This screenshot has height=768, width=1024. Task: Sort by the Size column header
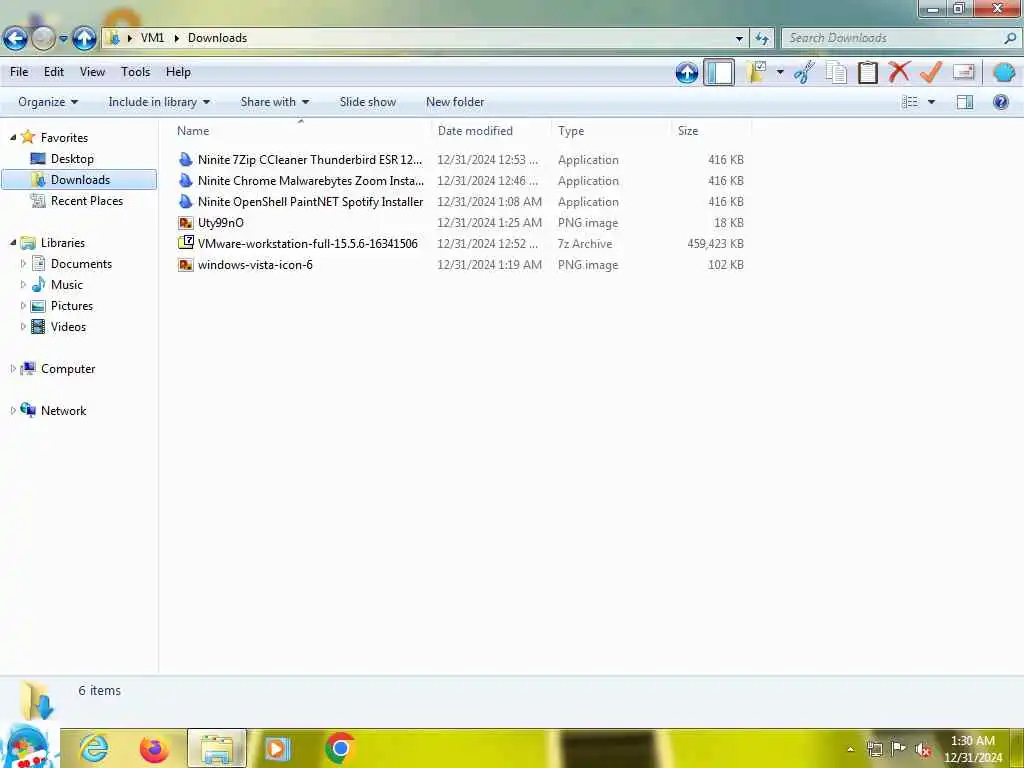coord(711,131)
